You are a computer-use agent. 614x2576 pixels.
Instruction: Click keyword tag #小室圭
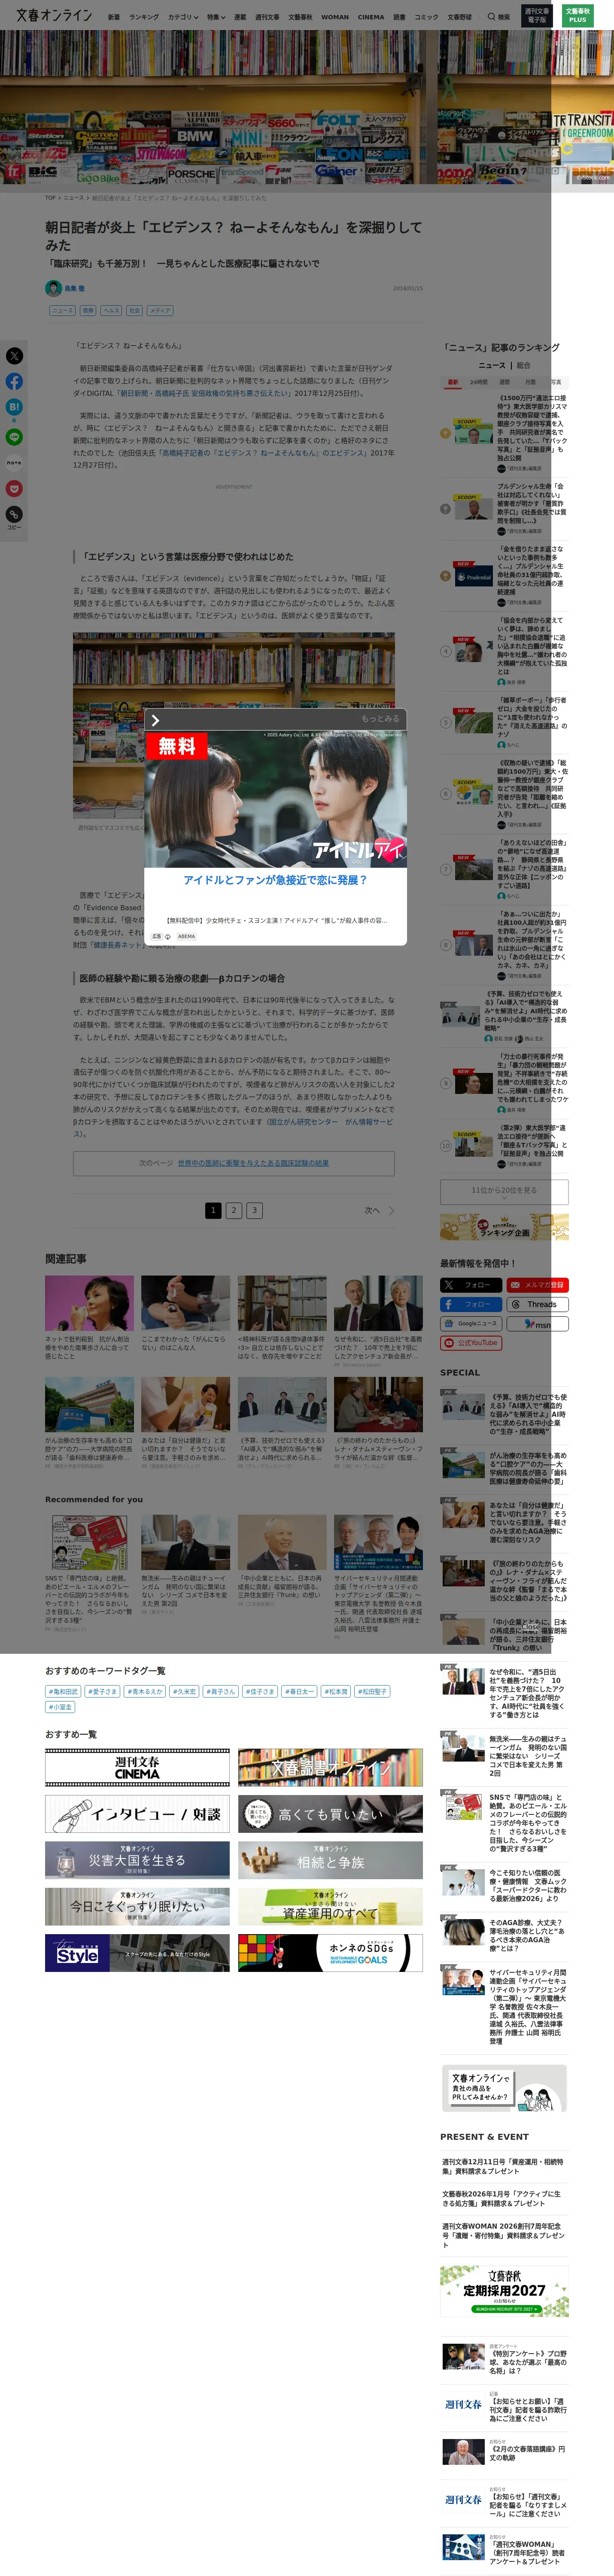(60, 1707)
